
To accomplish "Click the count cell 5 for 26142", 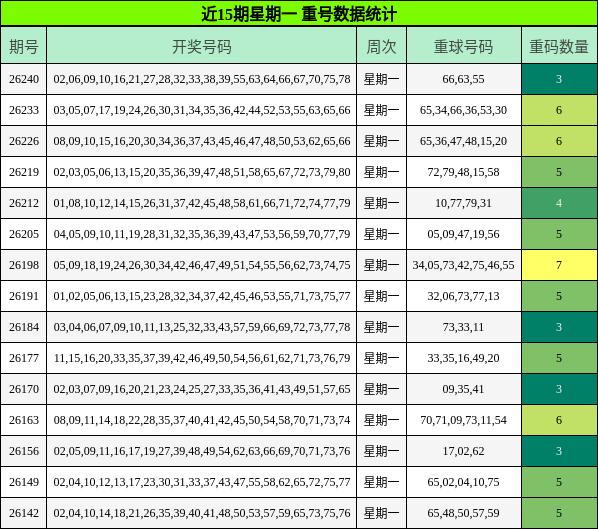I will pyautogui.click(x=559, y=513).
